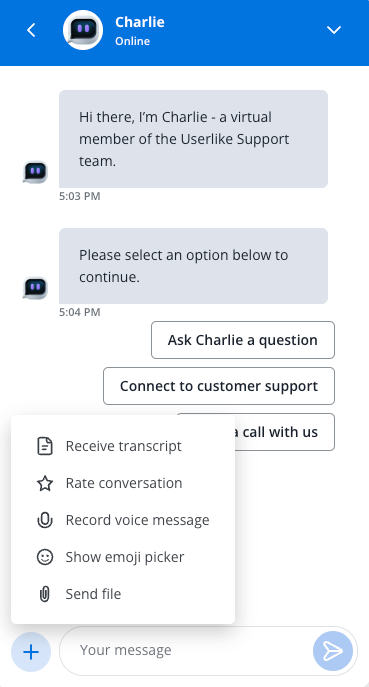The image size is (369, 687).
Task: Click the partially hidden call with us button
Action: coord(285,432)
